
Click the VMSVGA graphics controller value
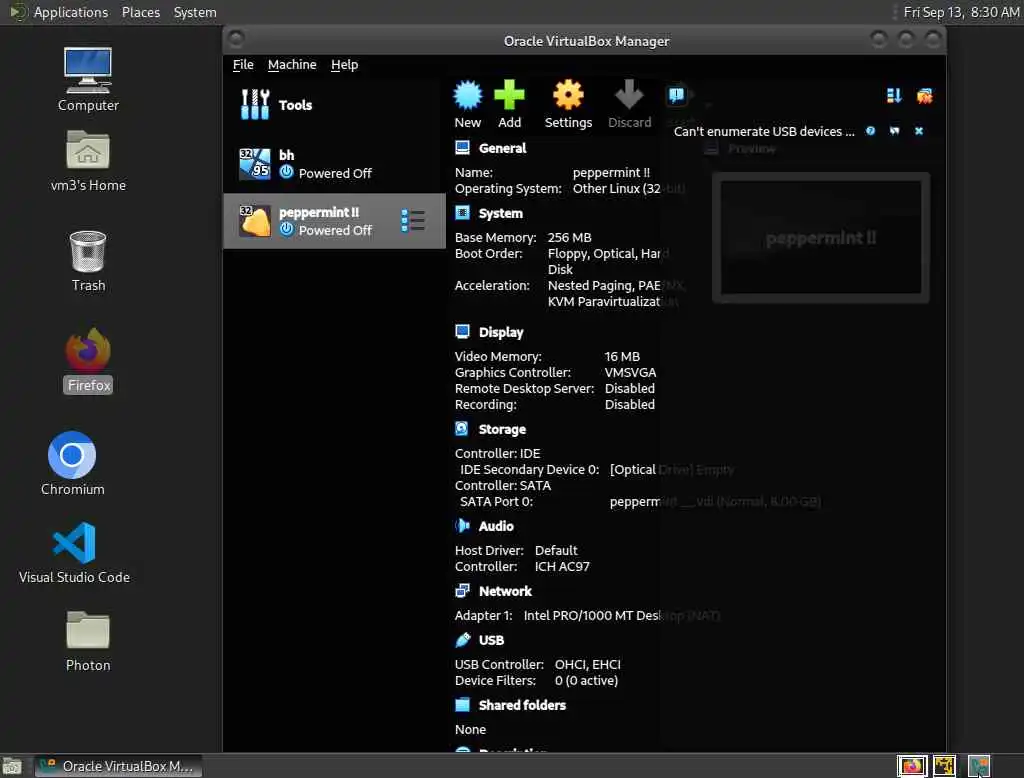630,372
